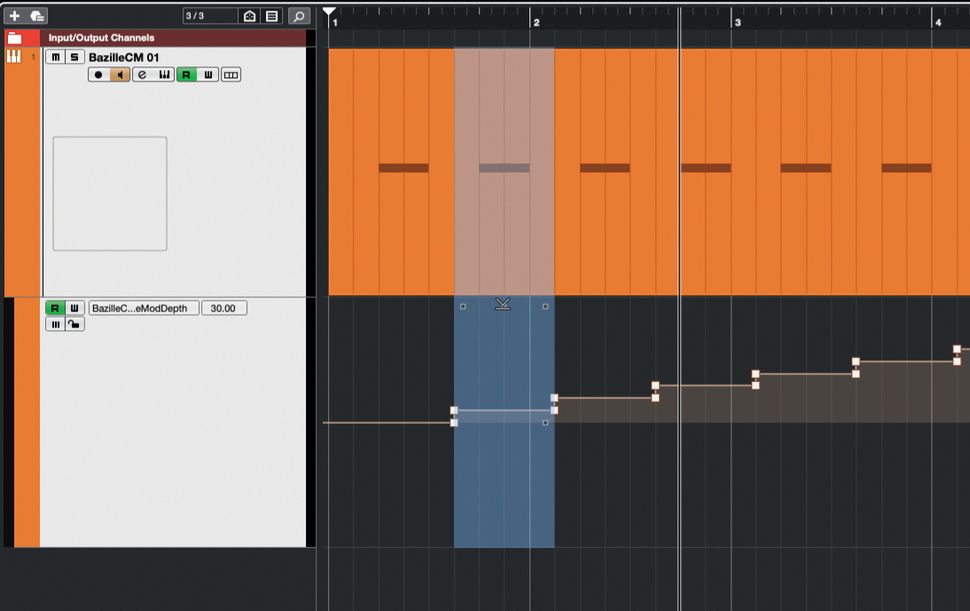Screen dimensions: 970x611
Task: Select the Edit Channel Settings icon on BazilleCM 01
Action: coord(140,74)
